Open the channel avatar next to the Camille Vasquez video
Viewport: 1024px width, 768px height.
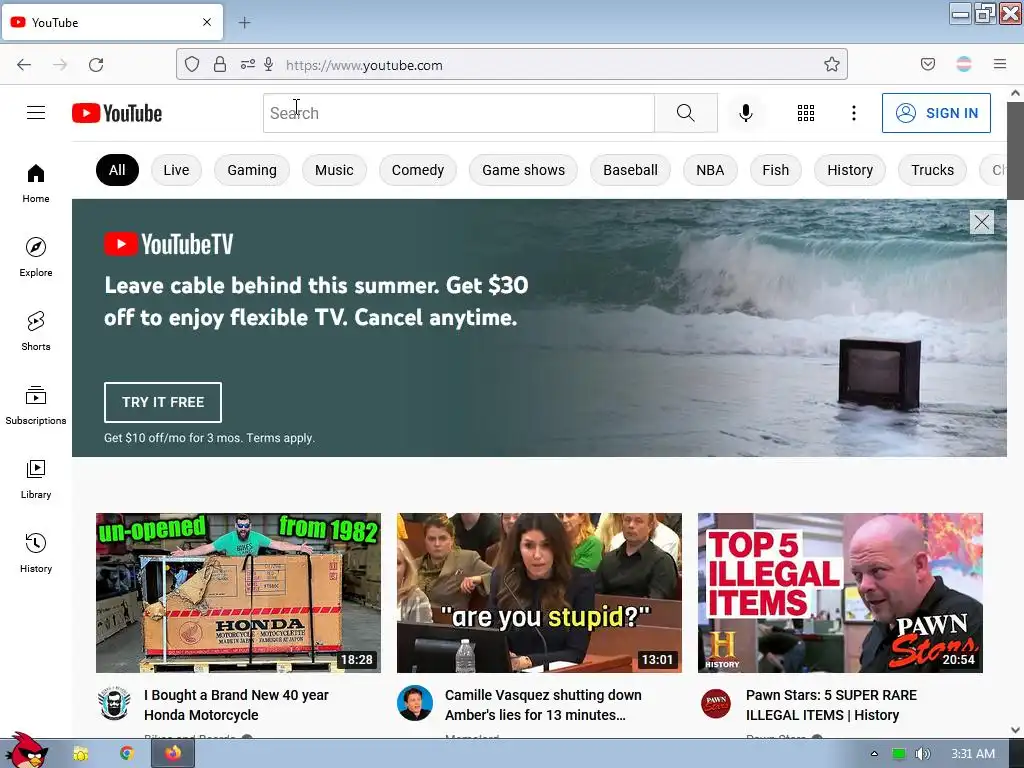[x=415, y=703]
